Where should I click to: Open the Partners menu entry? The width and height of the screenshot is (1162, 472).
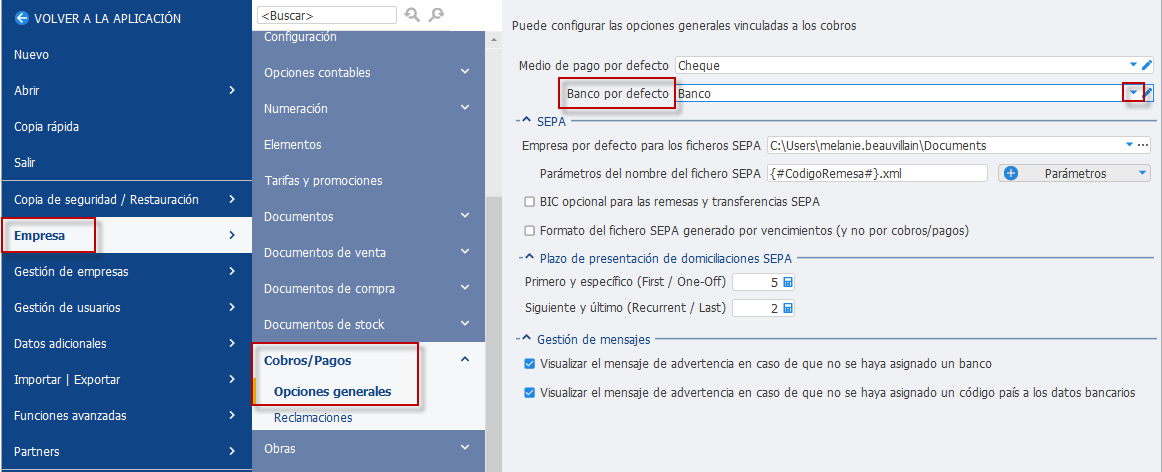pos(126,451)
